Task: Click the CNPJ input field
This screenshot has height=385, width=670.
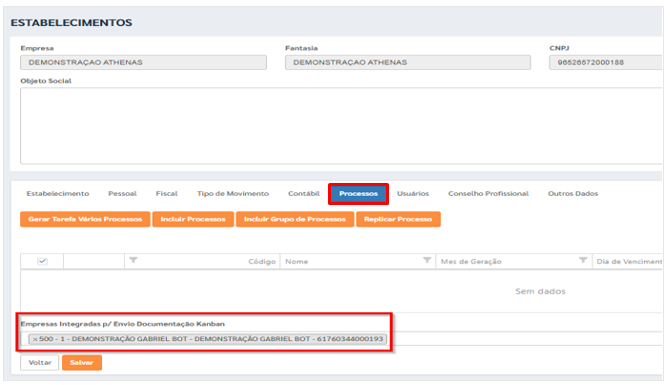Action: (x=605, y=62)
